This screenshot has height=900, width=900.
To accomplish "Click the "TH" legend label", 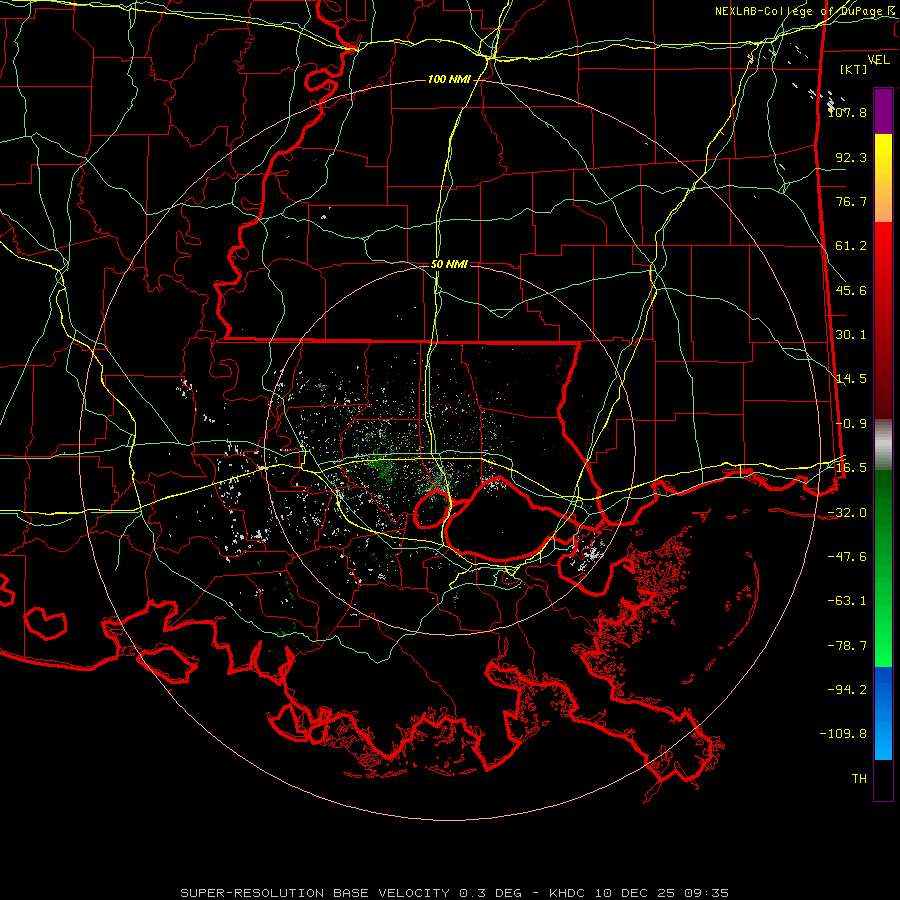I will (859, 779).
